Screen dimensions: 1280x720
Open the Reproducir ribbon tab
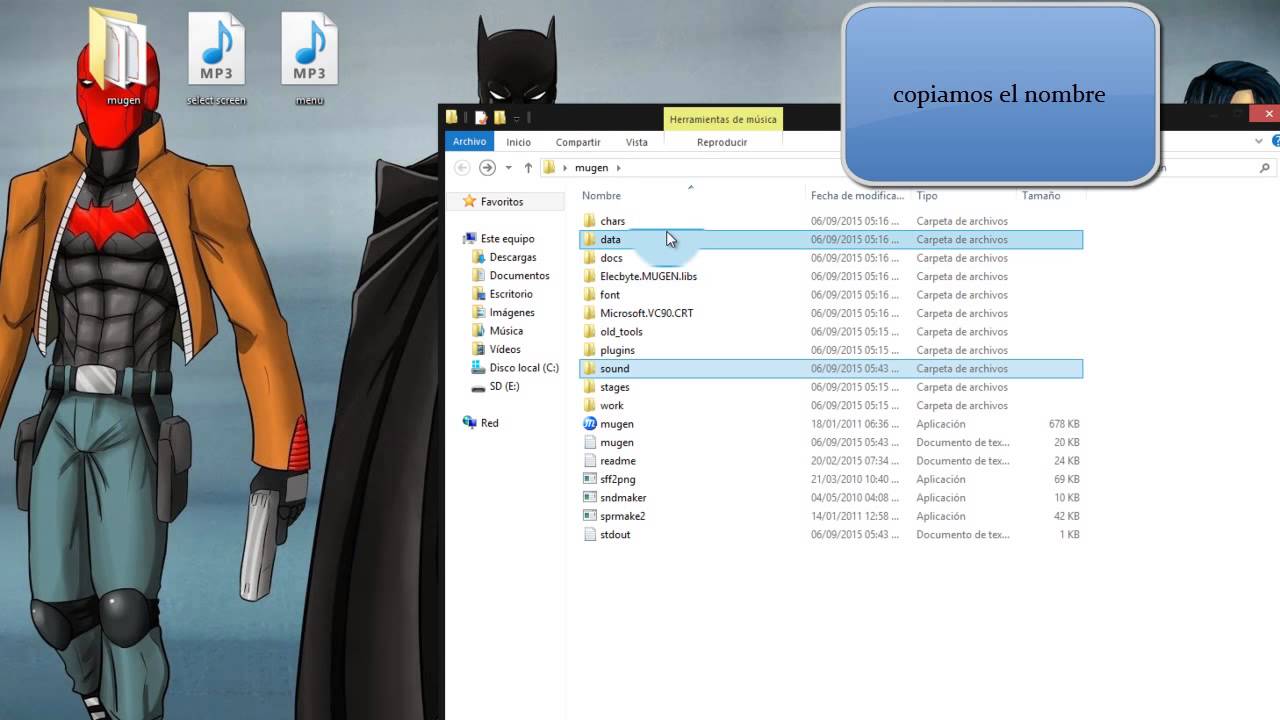click(x=722, y=142)
